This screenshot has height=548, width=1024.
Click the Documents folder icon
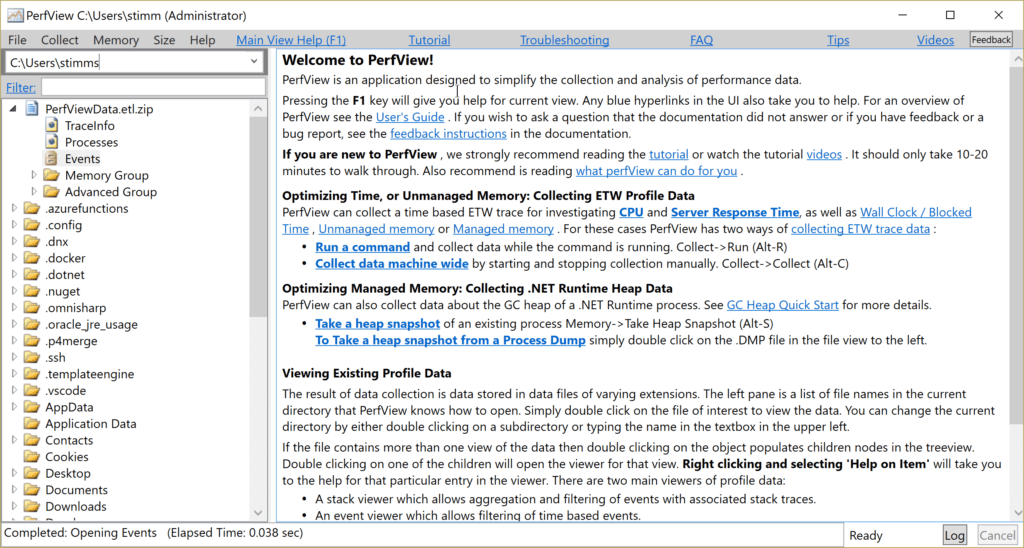pyautogui.click(x=32, y=490)
